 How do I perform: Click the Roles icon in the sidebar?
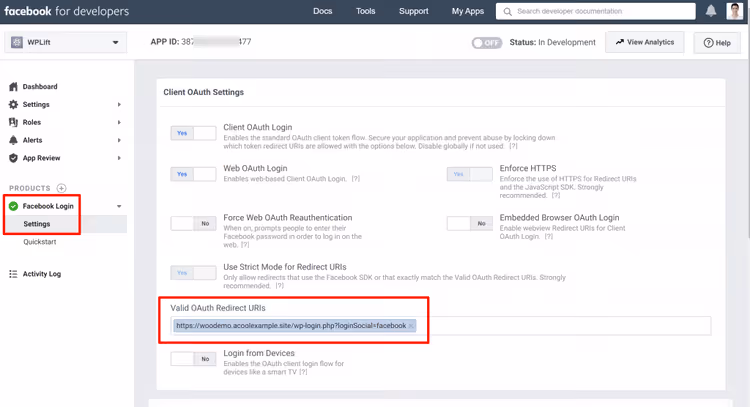(13, 122)
